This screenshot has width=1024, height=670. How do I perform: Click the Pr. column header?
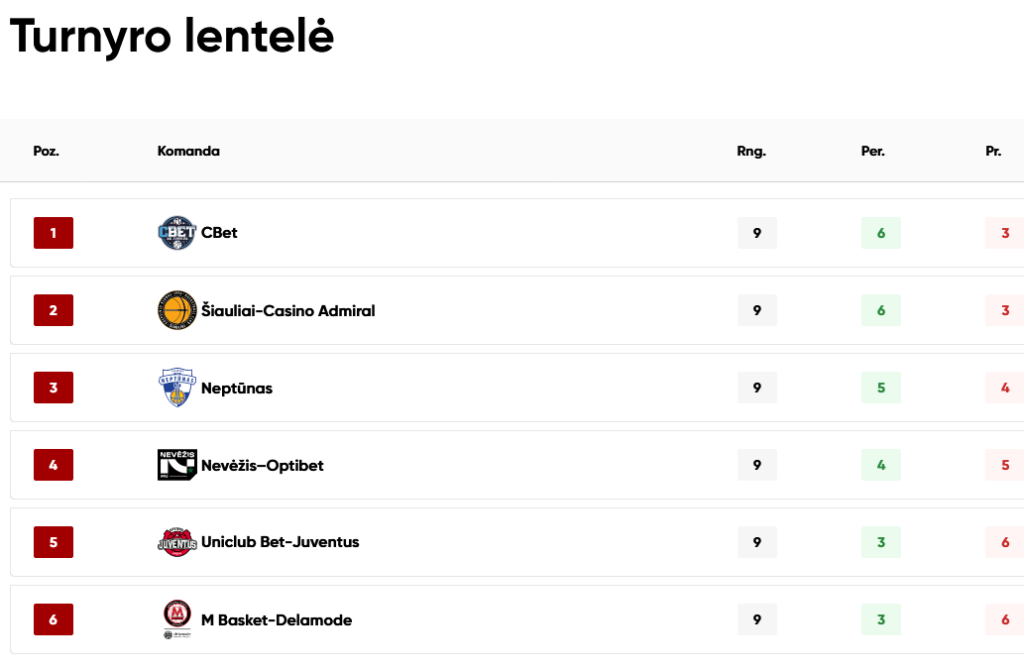tap(993, 151)
